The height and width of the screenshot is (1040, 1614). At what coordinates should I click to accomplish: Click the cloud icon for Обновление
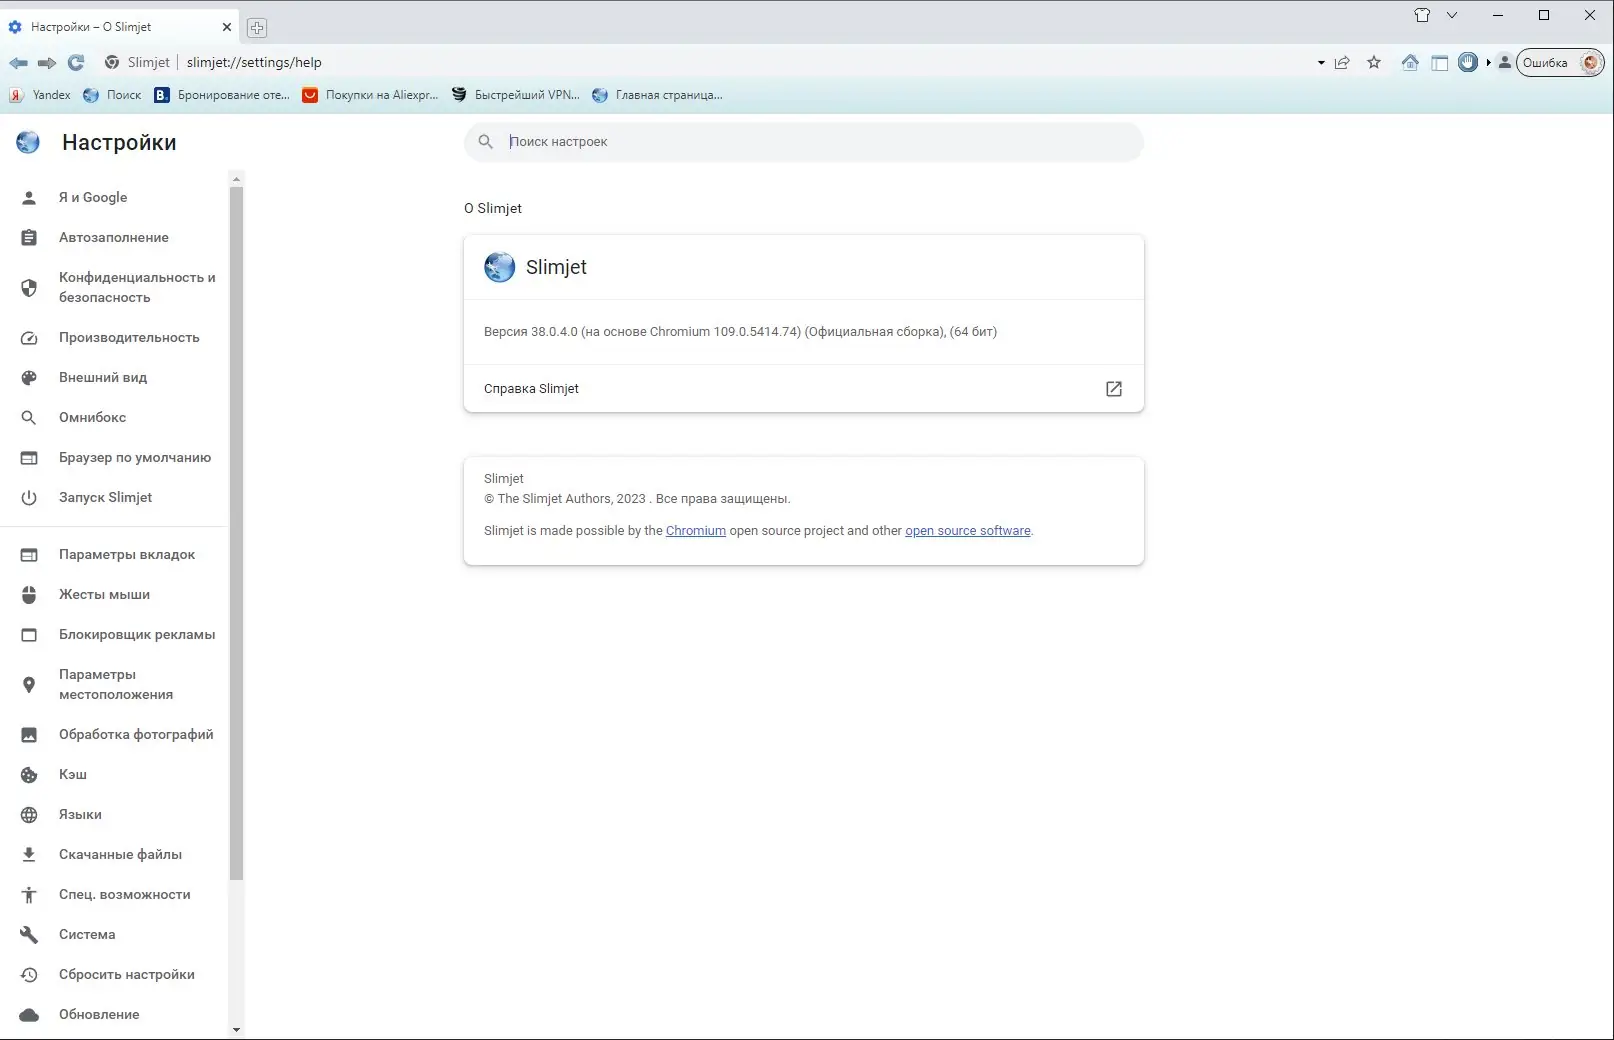pyautogui.click(x=29, y=1015)
